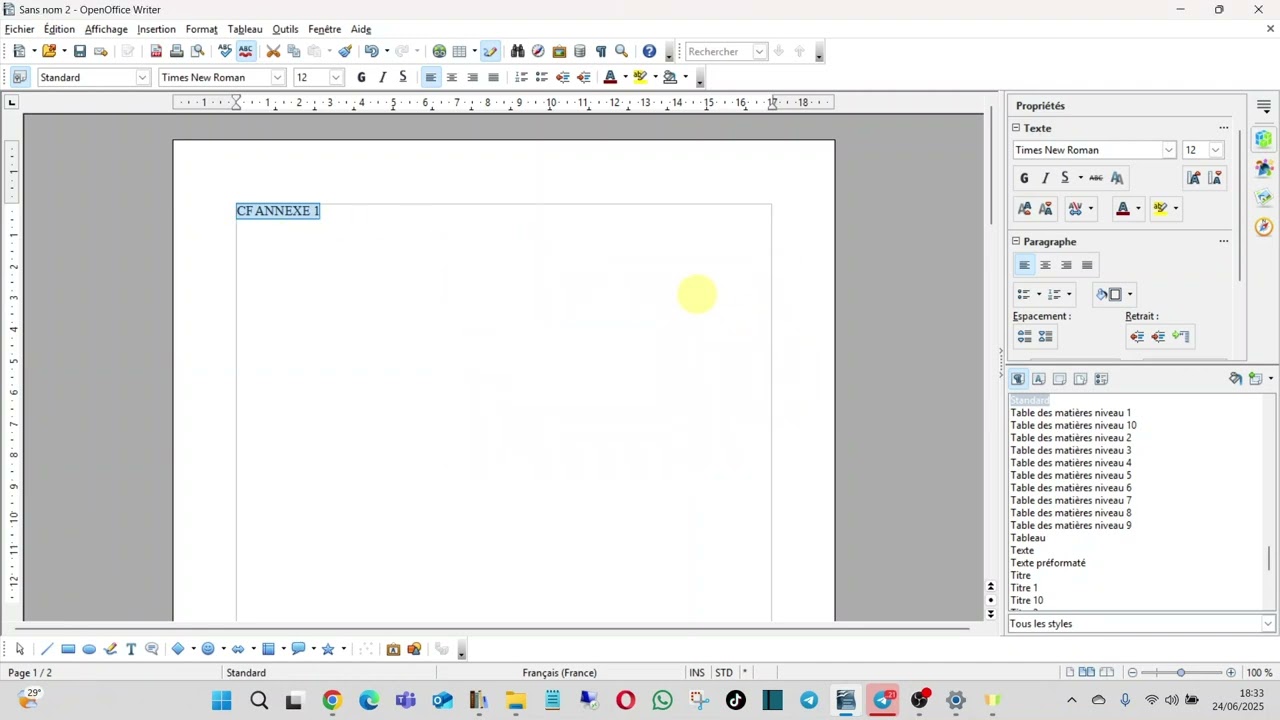Open Data Sources icon
1280x720 pixels.
[580, 51]
